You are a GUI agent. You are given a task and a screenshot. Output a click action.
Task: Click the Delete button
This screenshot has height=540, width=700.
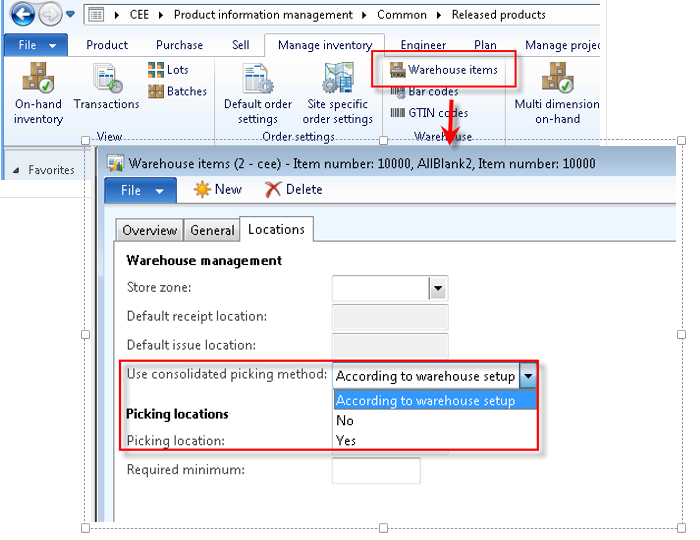[293, 189]
